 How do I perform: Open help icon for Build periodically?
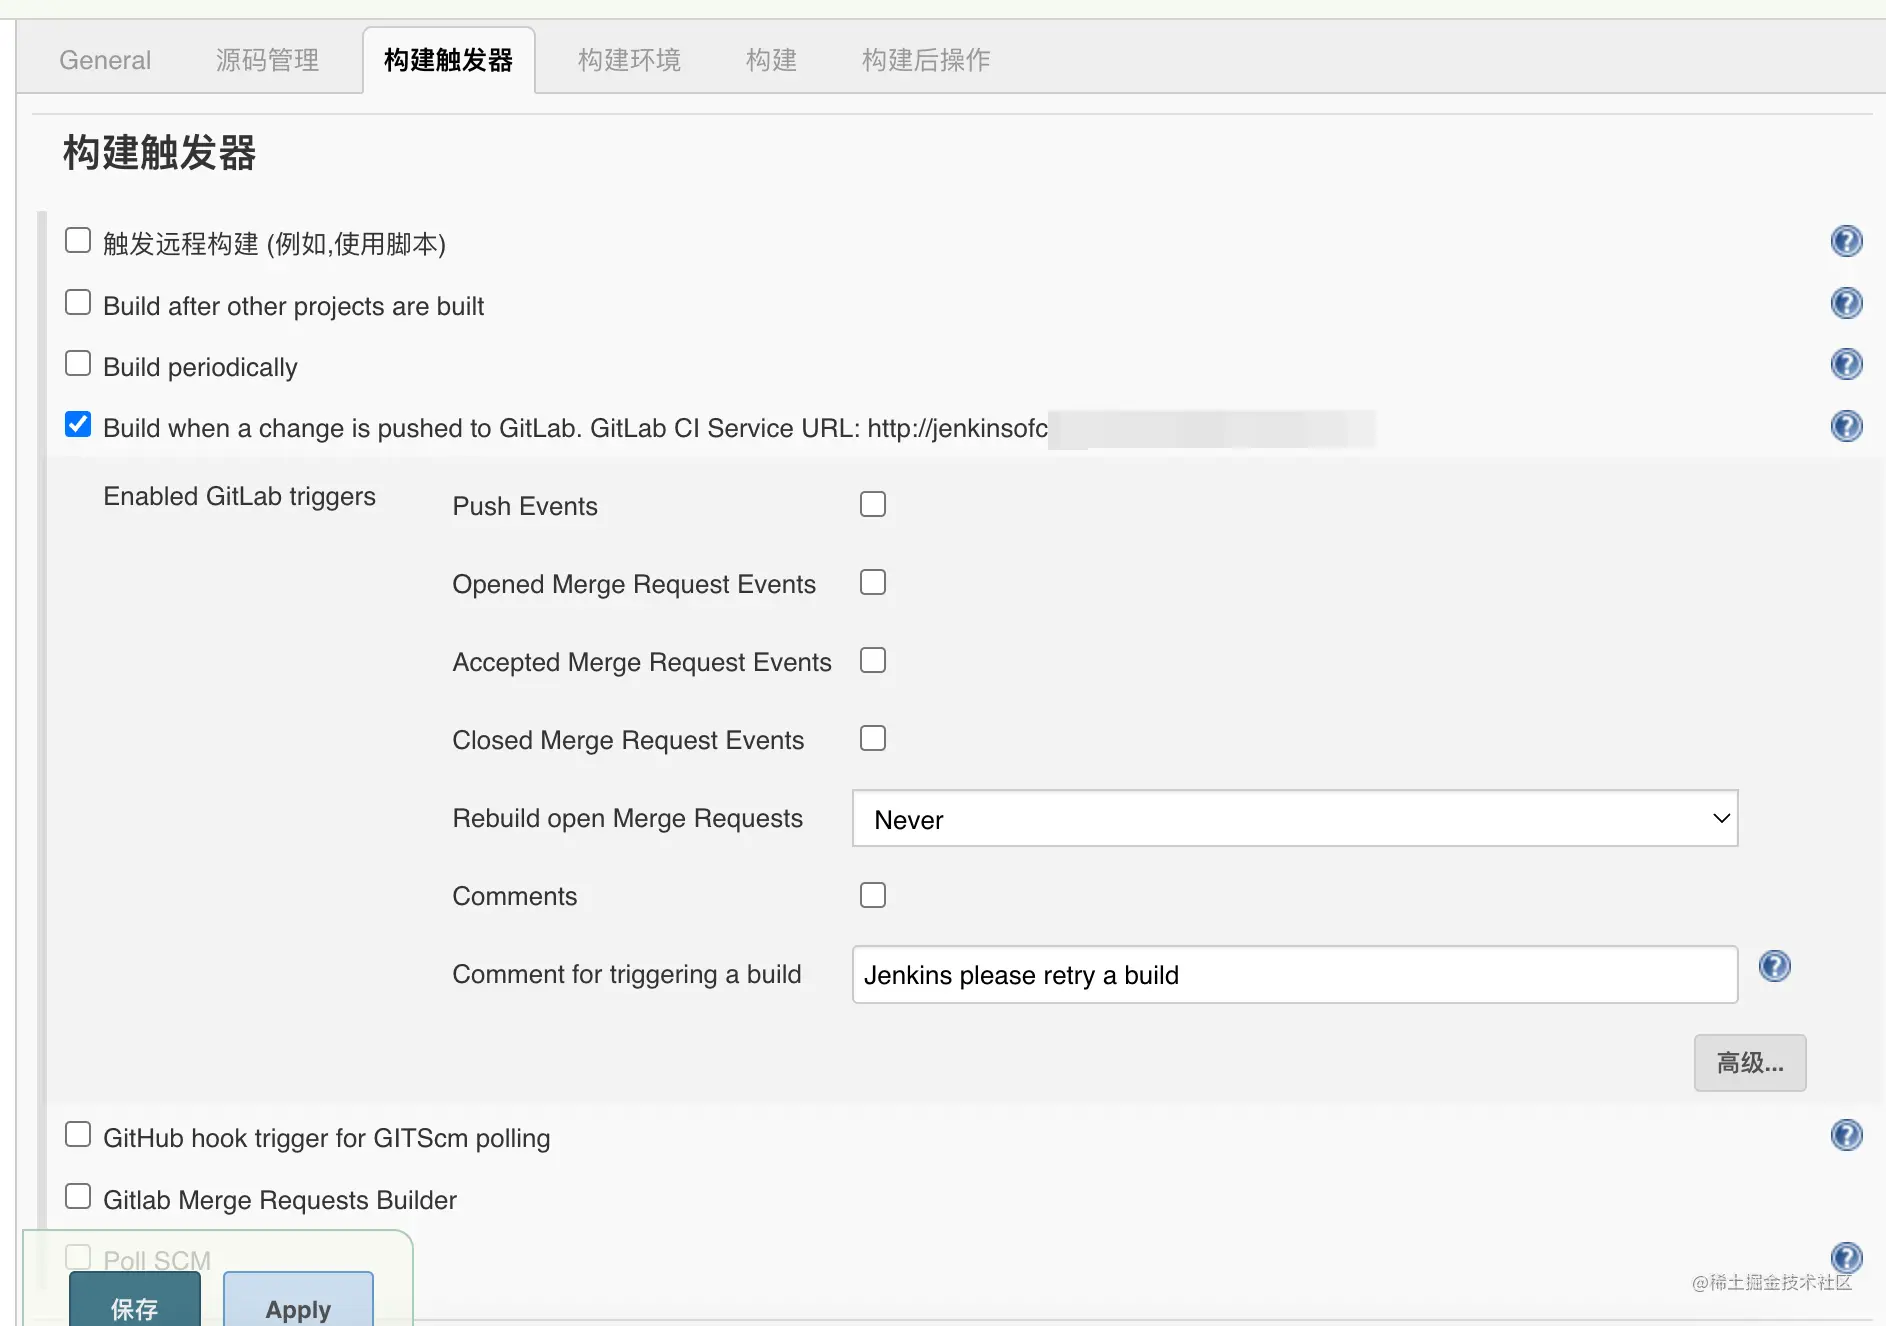(1846, 364)
